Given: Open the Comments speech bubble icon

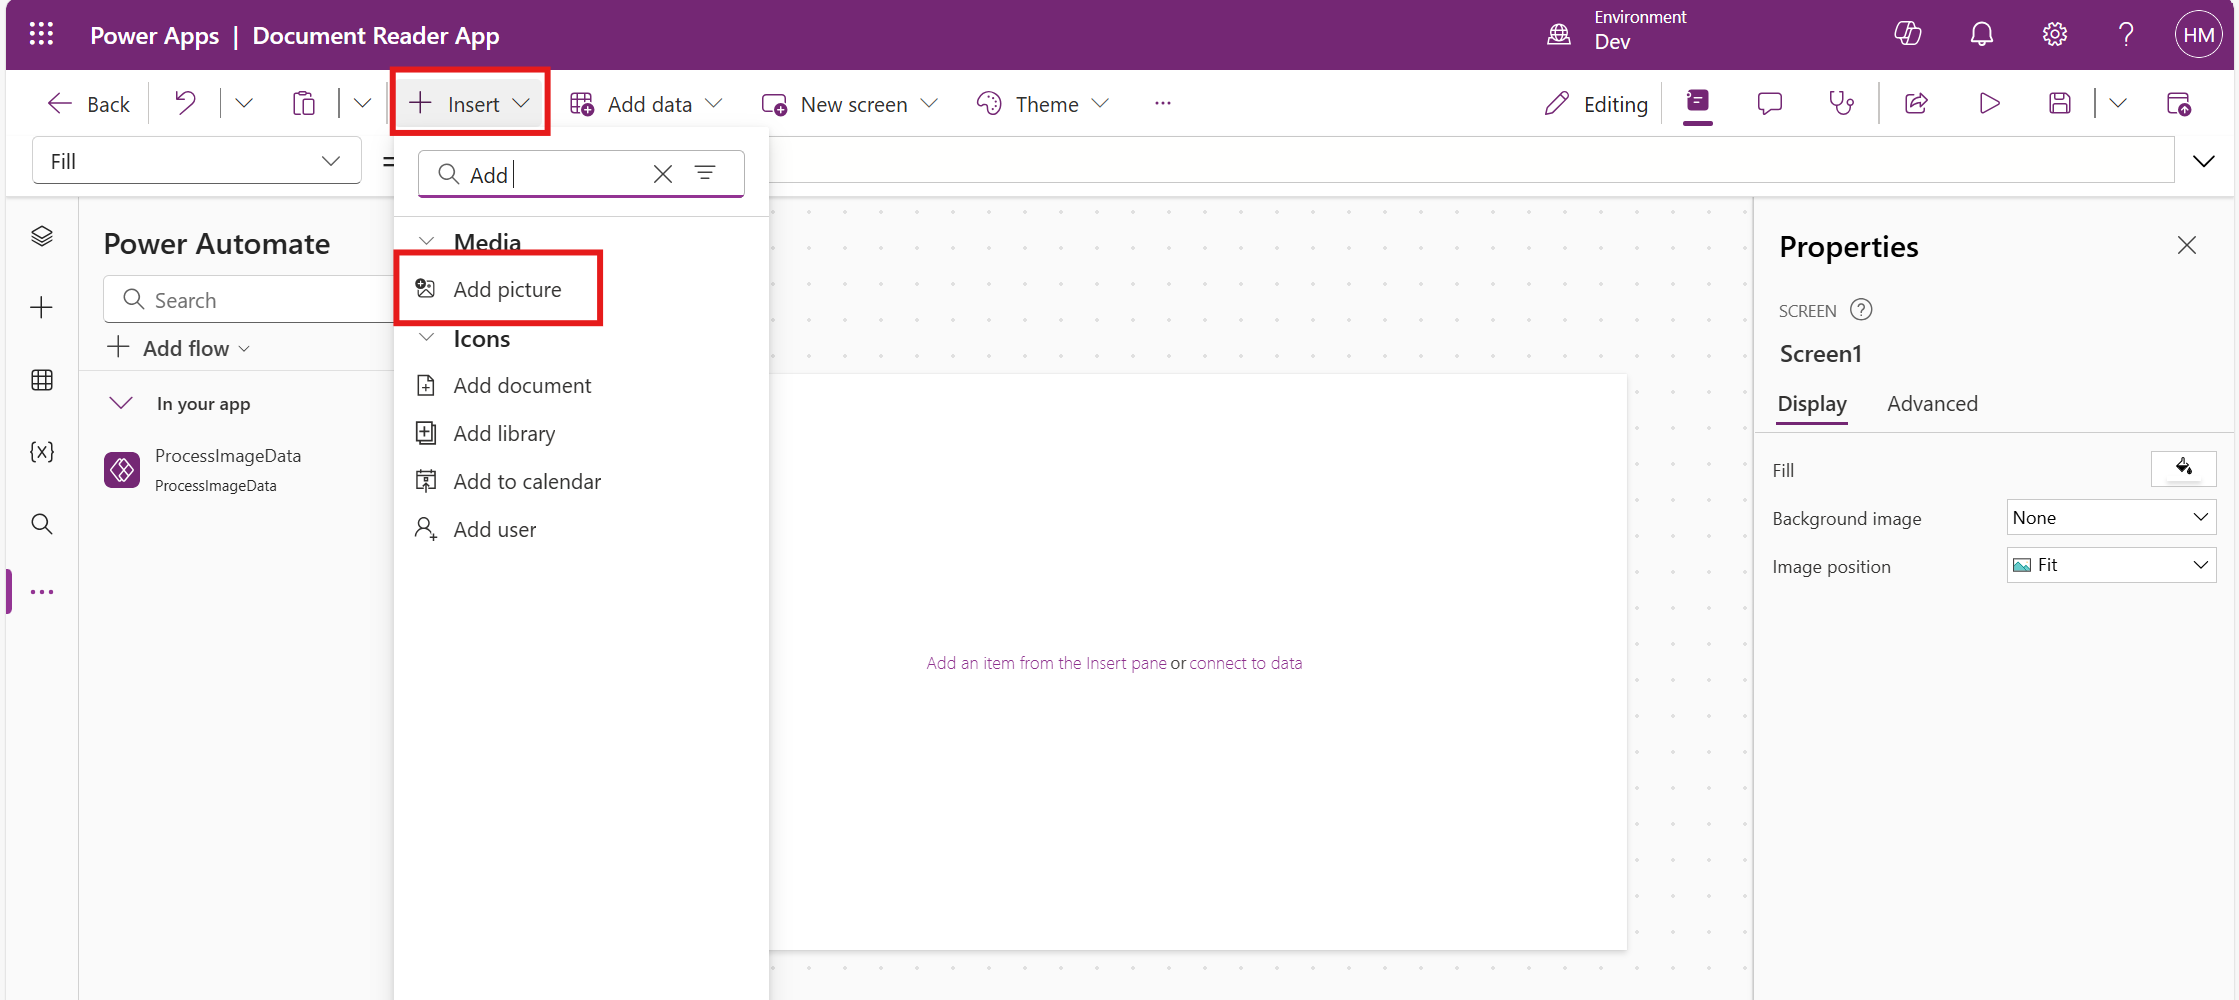Looking at the screenshot, I should (1769, 104).
